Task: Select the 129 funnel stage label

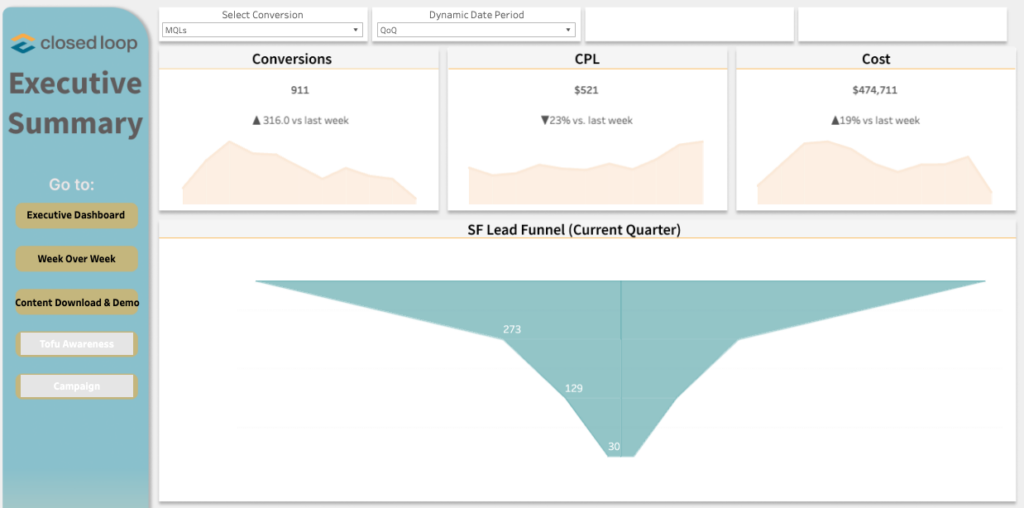Action: (573, 388)
